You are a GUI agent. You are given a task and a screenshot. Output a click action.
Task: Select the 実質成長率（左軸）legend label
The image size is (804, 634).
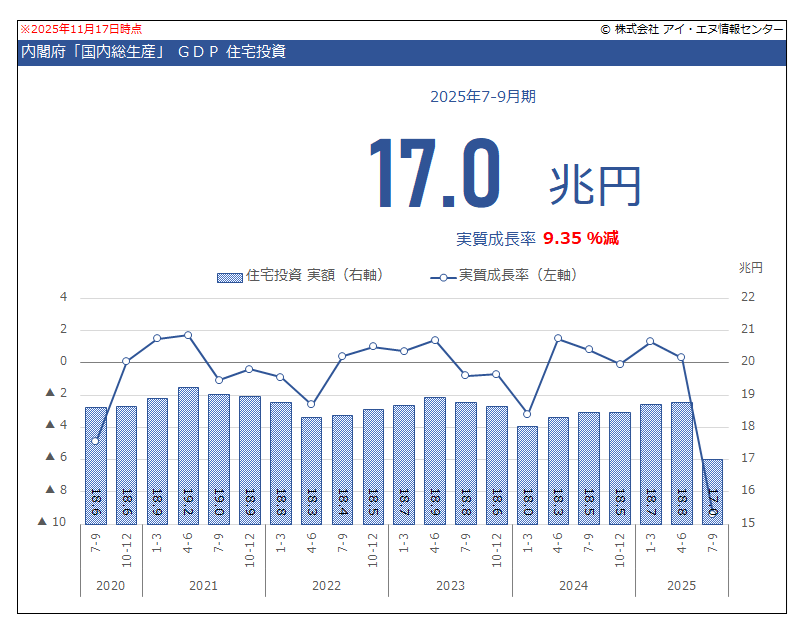517,275
